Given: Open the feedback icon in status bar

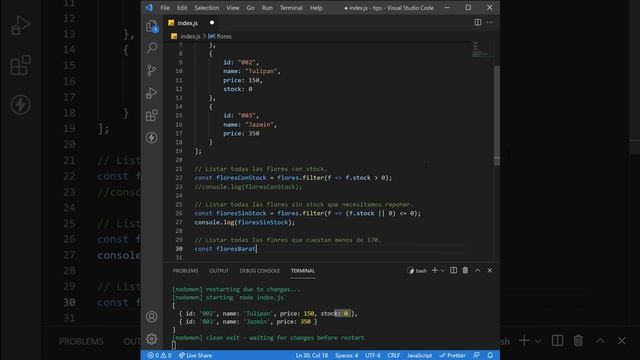Looking at the screenshot, I should [x=476, y=356].
